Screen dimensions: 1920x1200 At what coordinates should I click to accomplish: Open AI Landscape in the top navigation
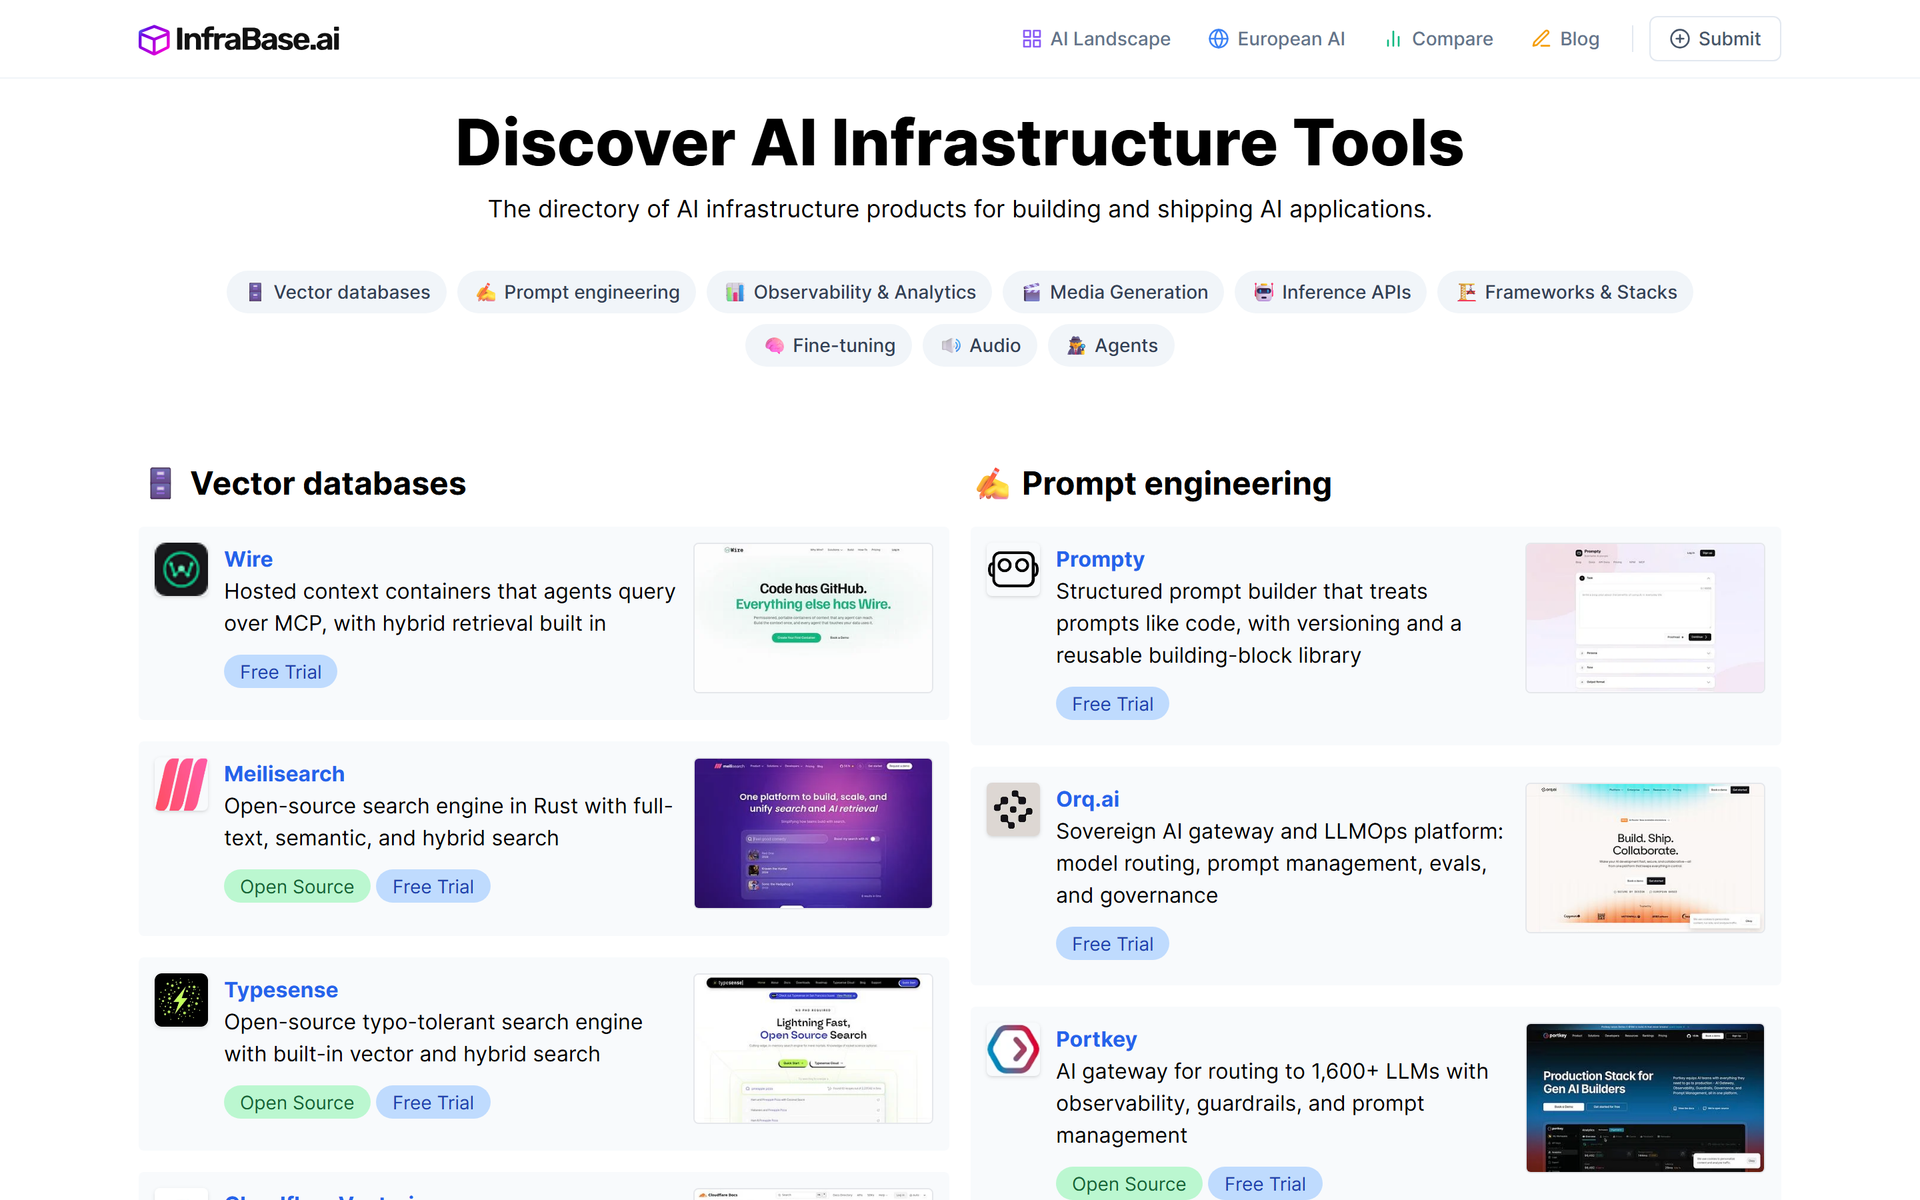(1096, 39)
